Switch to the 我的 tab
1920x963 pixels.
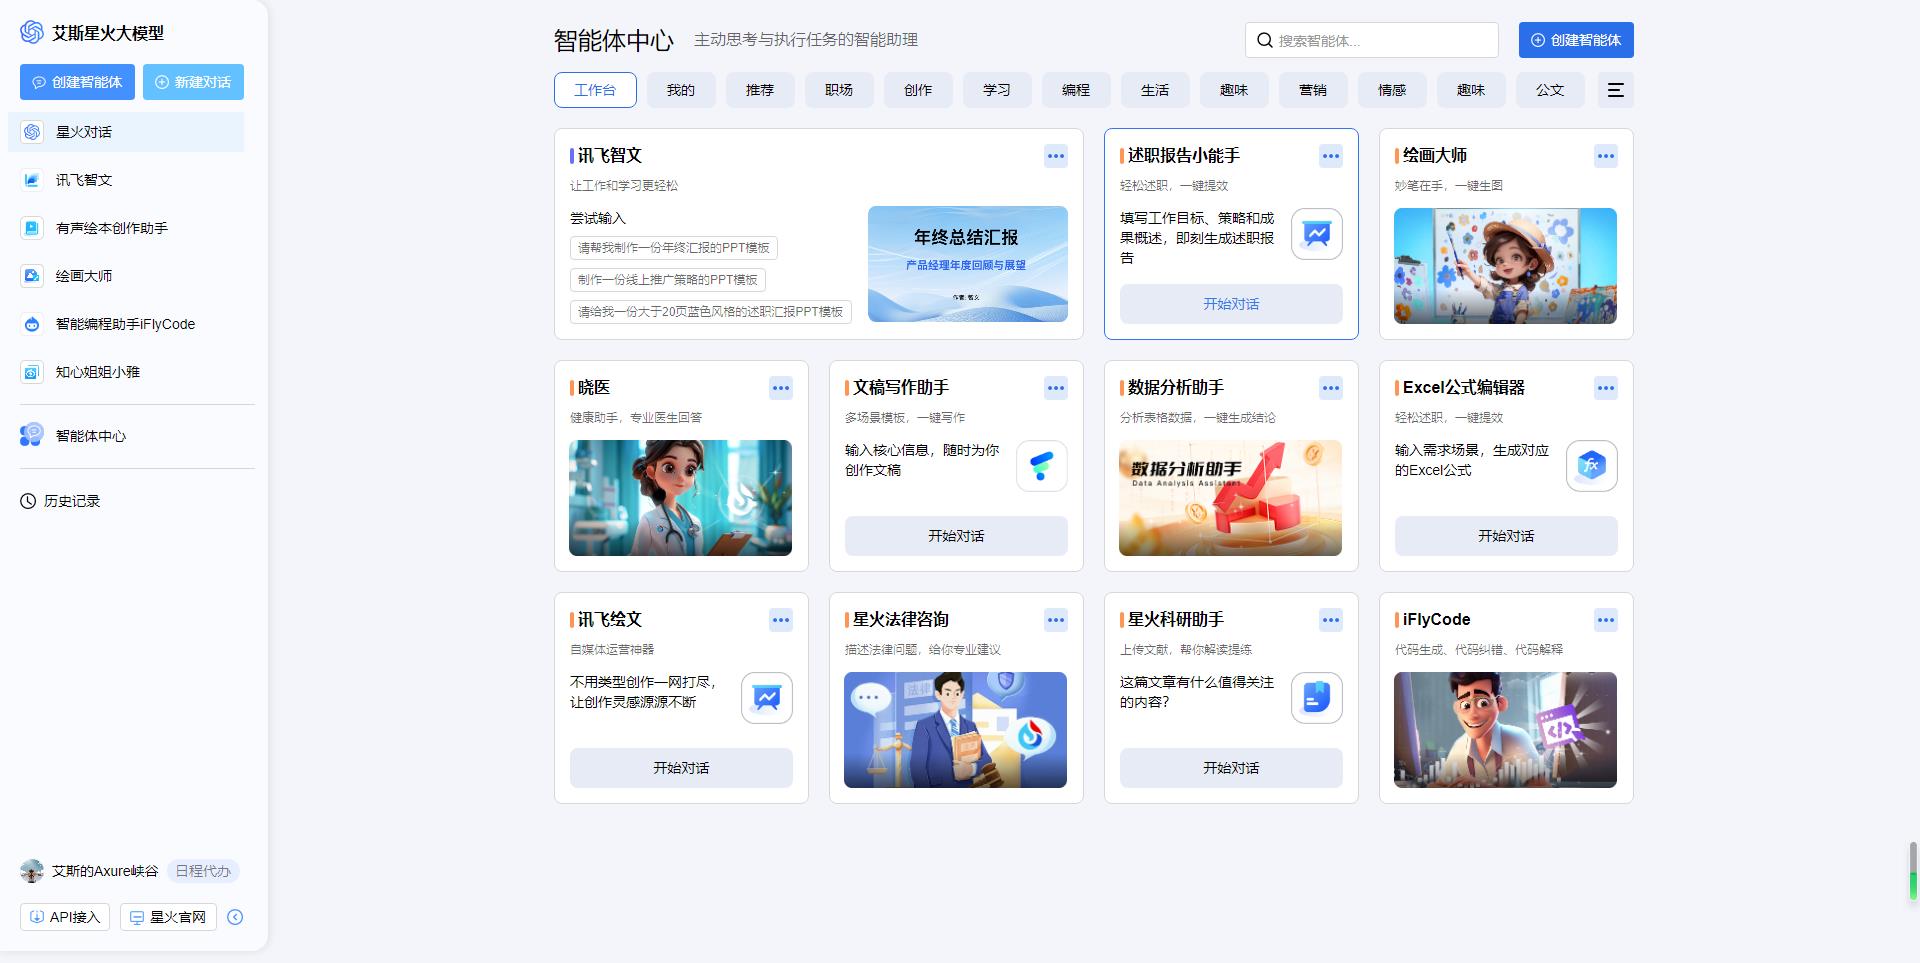click(681, 90)
